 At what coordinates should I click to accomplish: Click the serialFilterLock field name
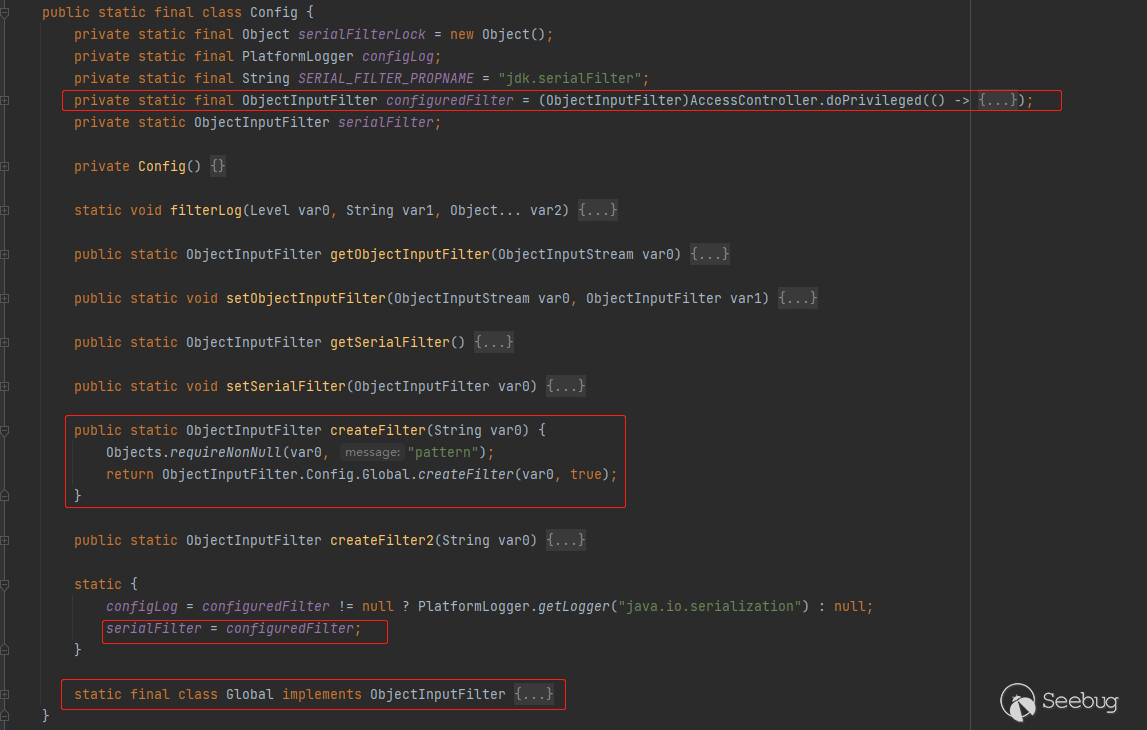361,34
